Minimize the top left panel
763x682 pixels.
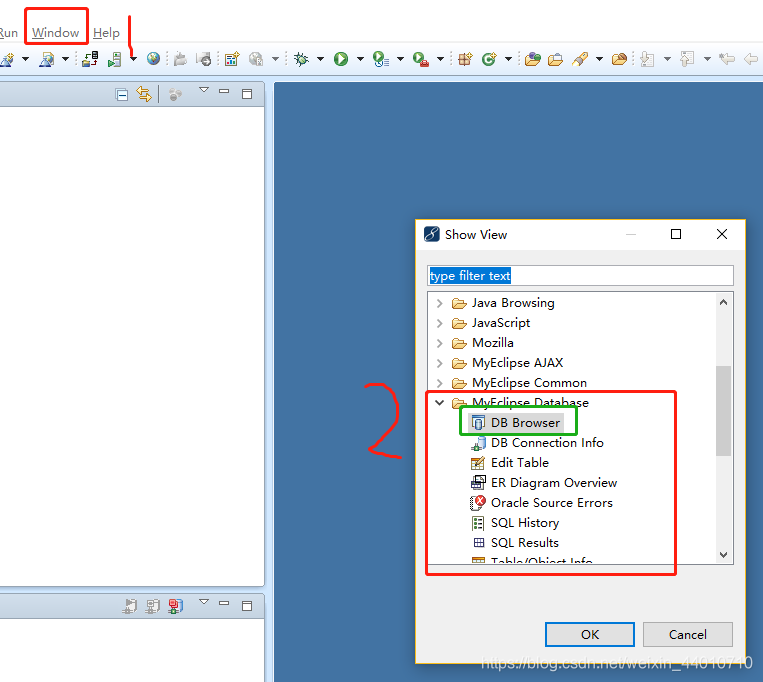224,91
